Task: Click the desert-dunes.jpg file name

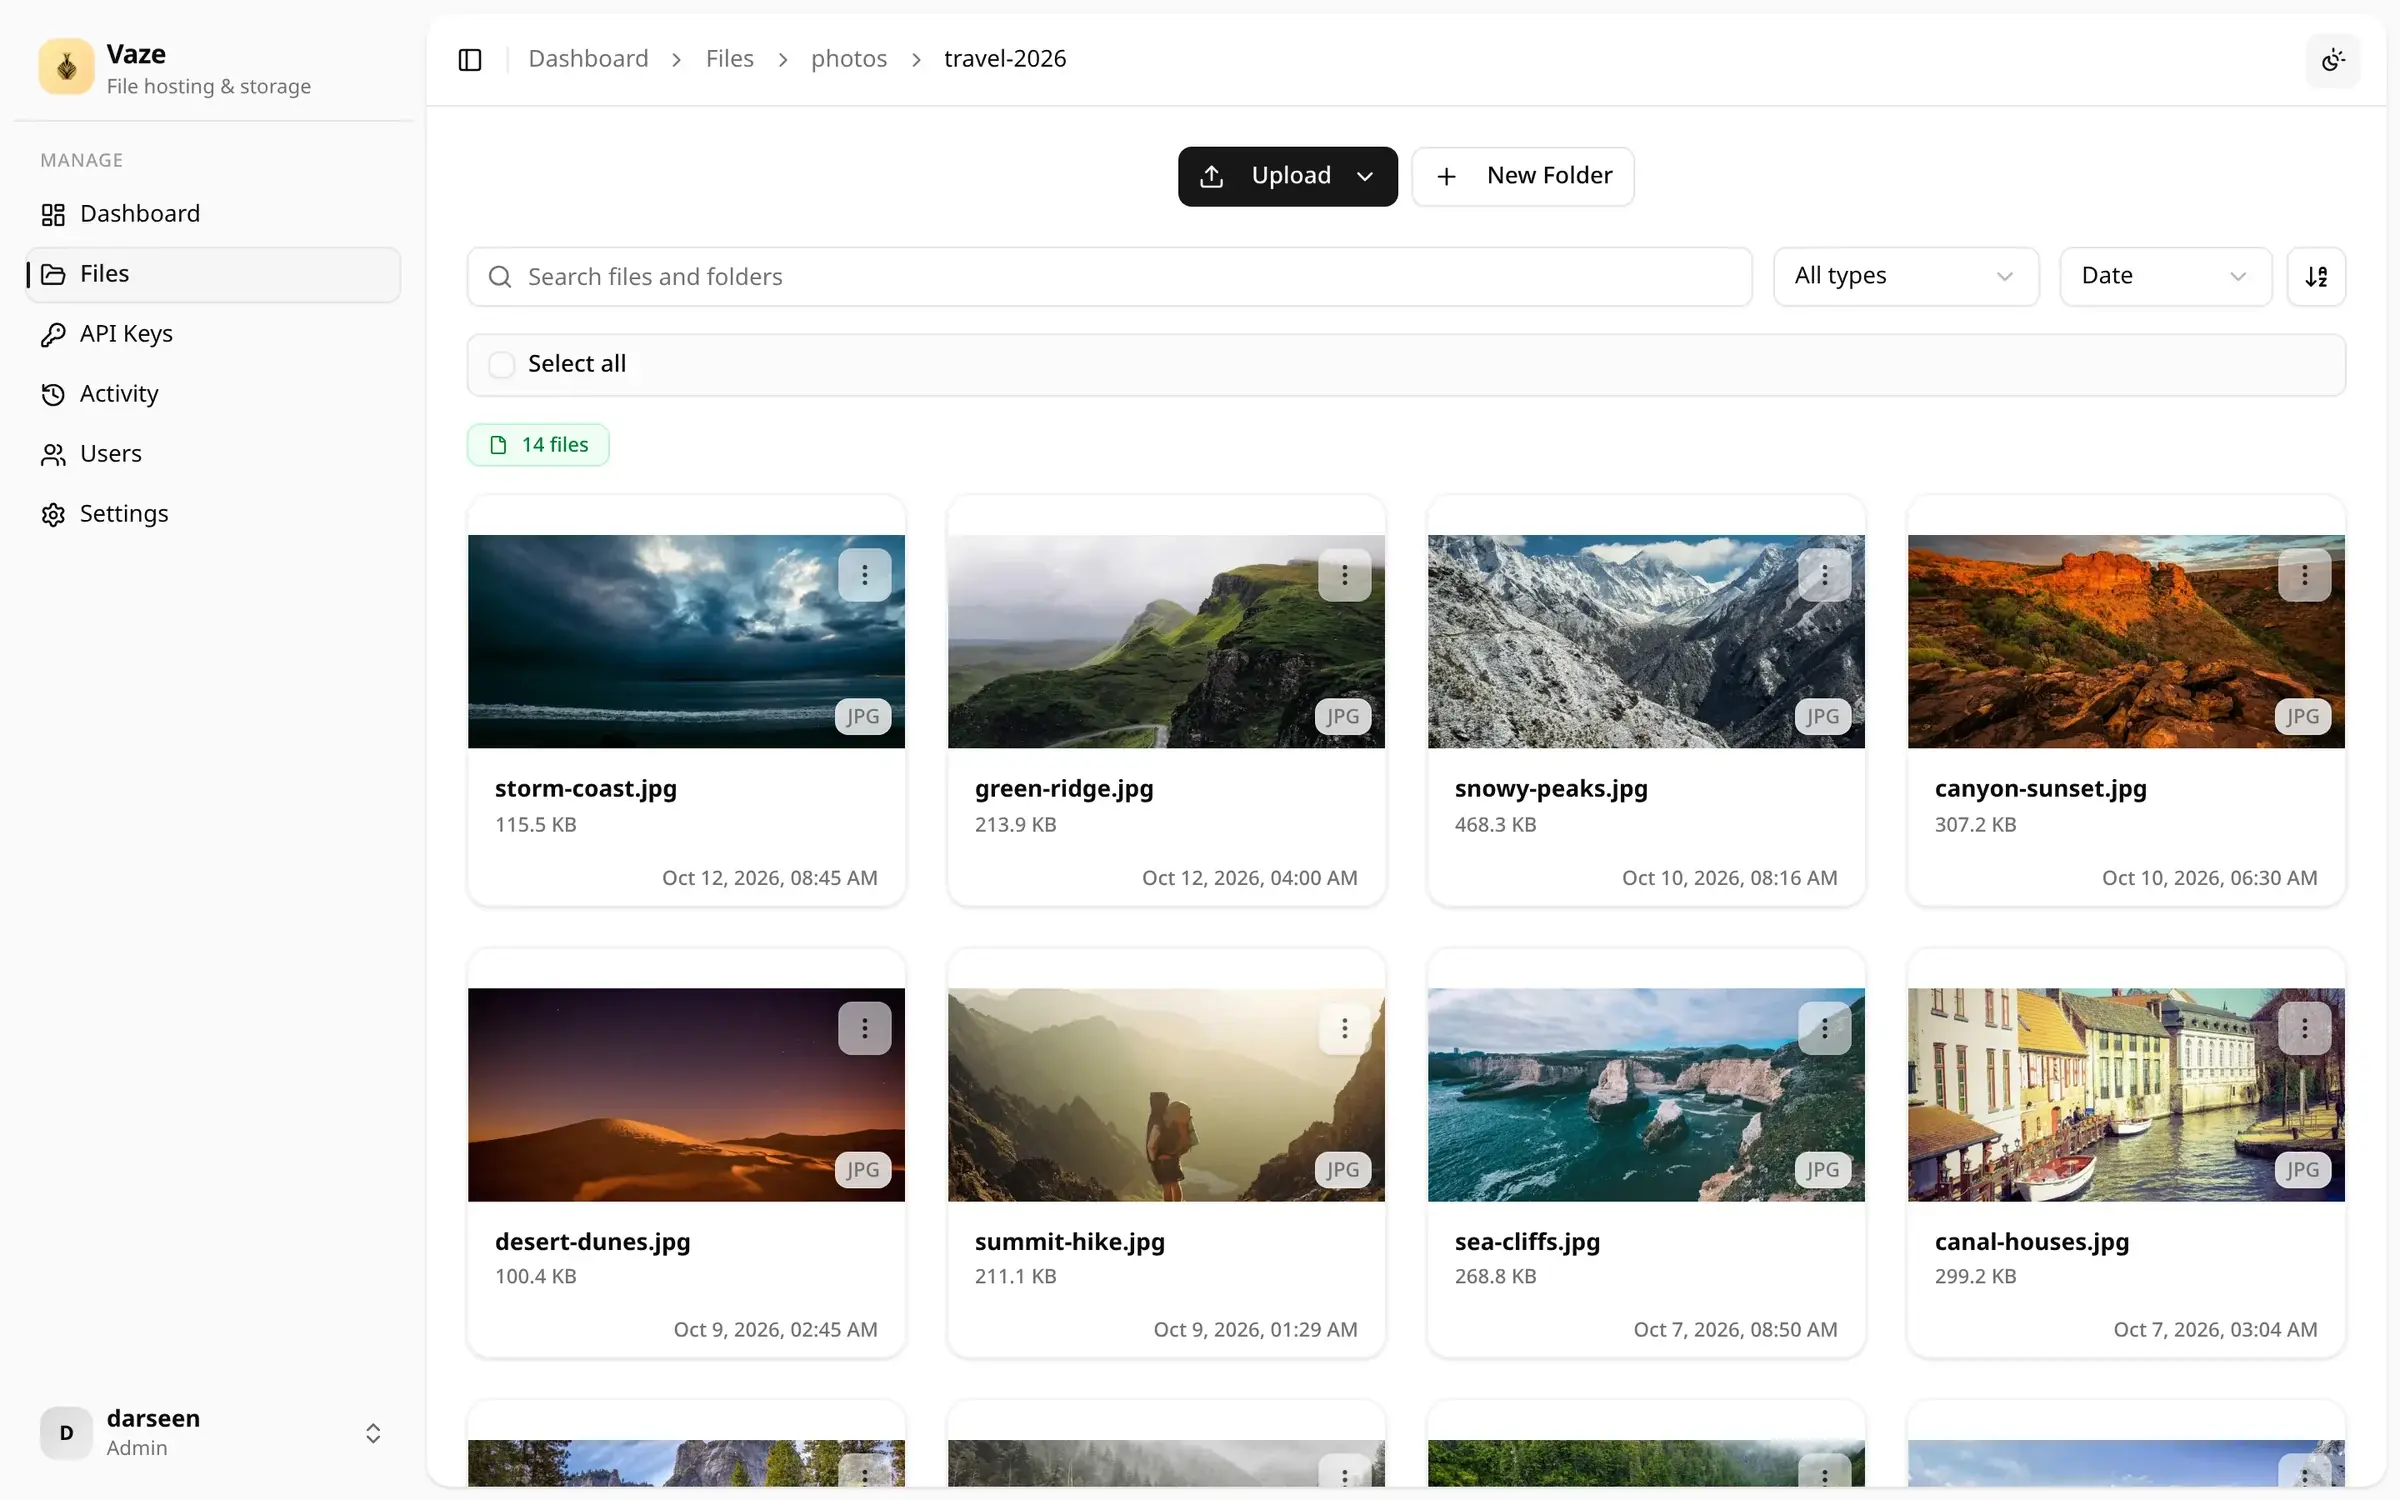Action: tap(592, 1242)
